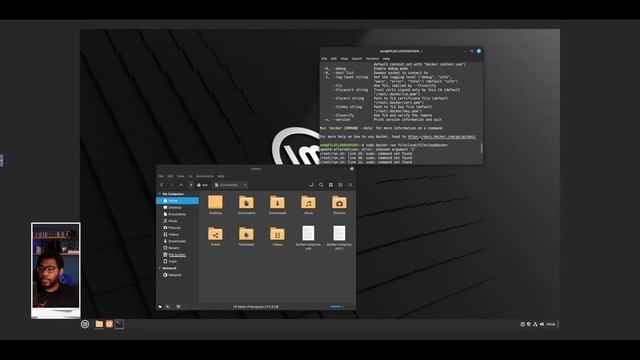Open the file manager Bookmarks menu
640x360 pixels.
pos(205,176)
